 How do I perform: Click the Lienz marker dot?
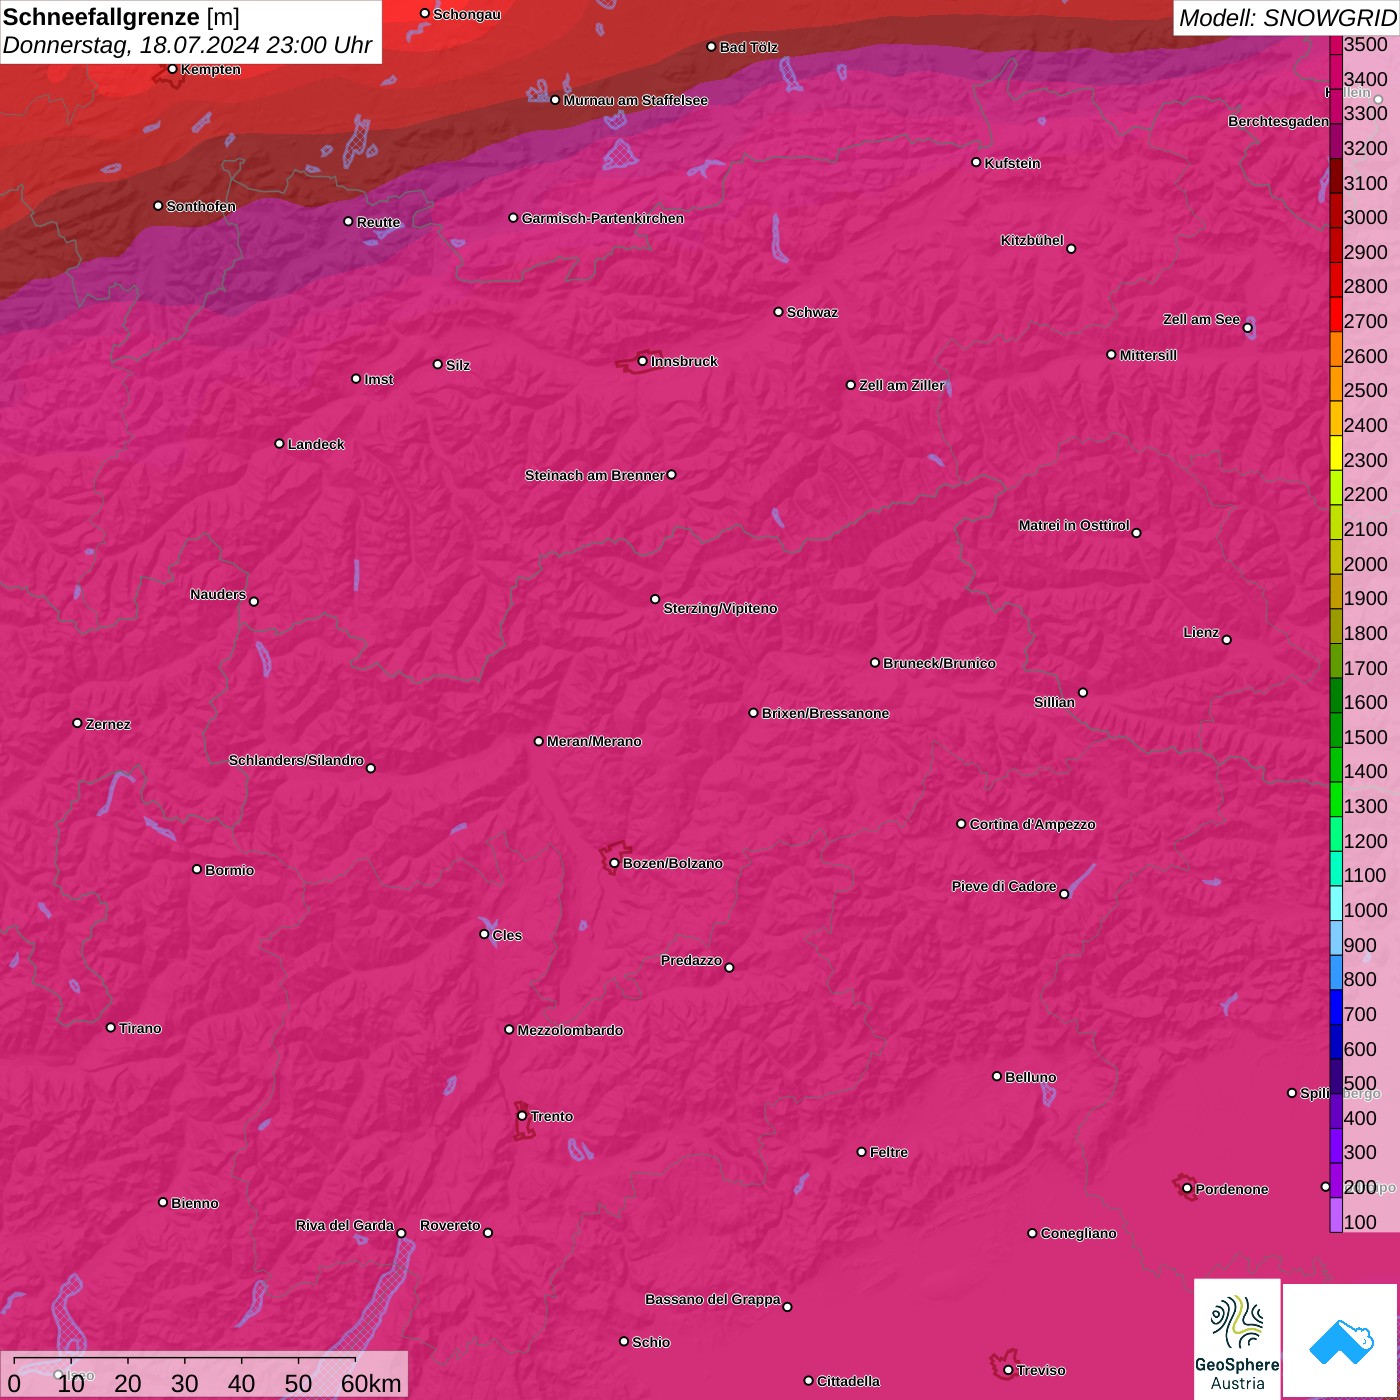pos(1226,639)
